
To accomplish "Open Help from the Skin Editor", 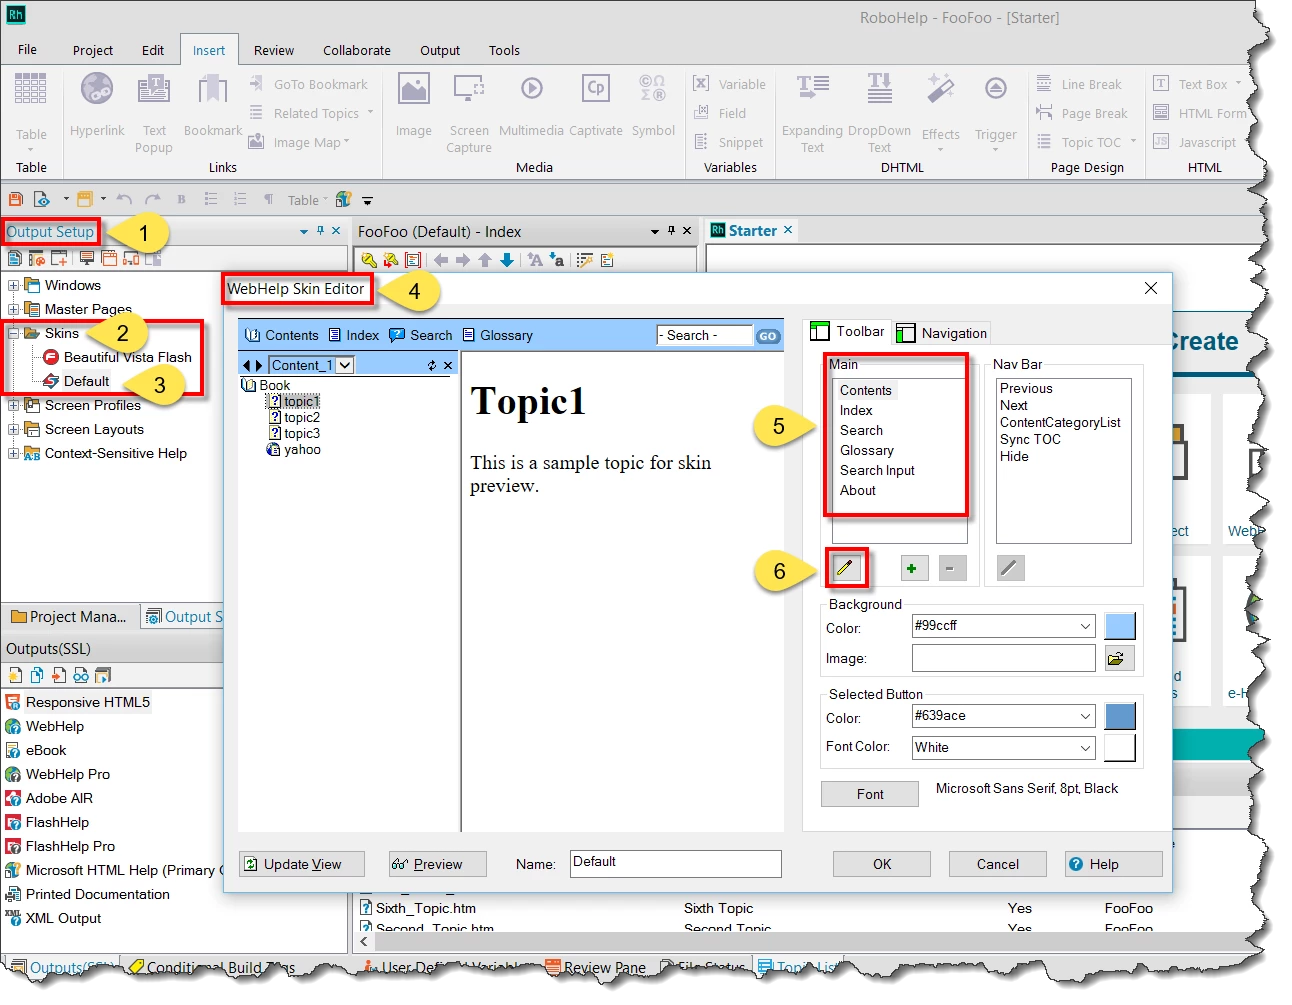I will pos(1114,864).
